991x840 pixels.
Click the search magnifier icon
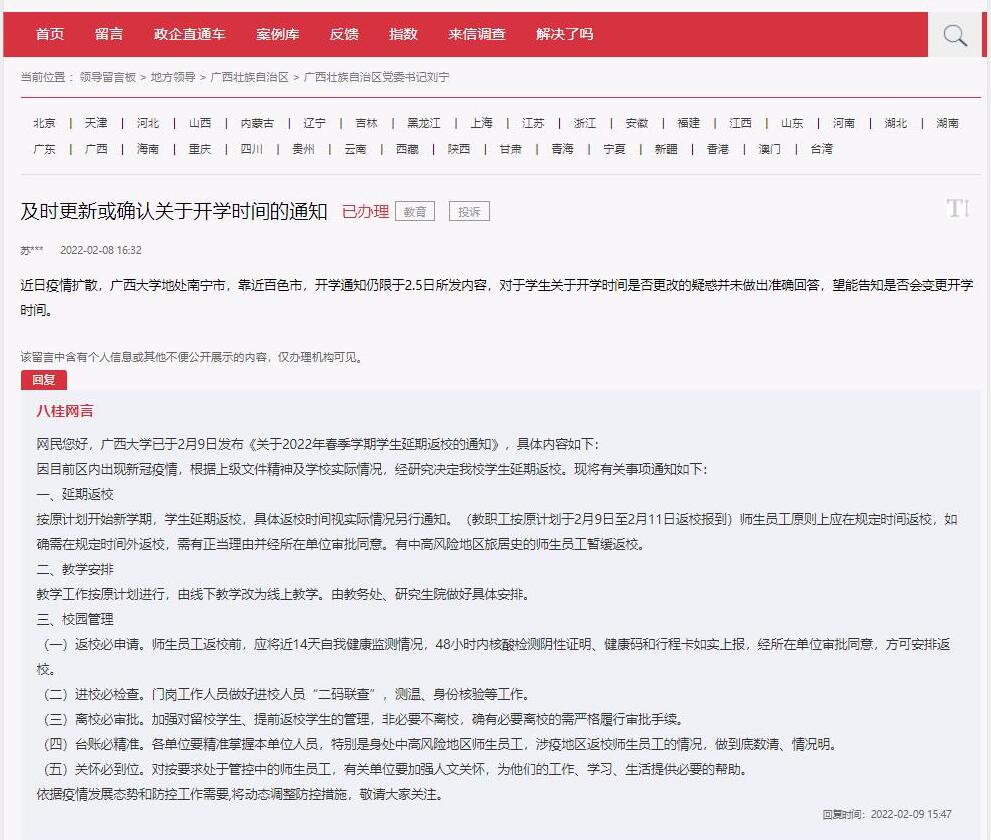pyautogui.click(x=955, y=36)
